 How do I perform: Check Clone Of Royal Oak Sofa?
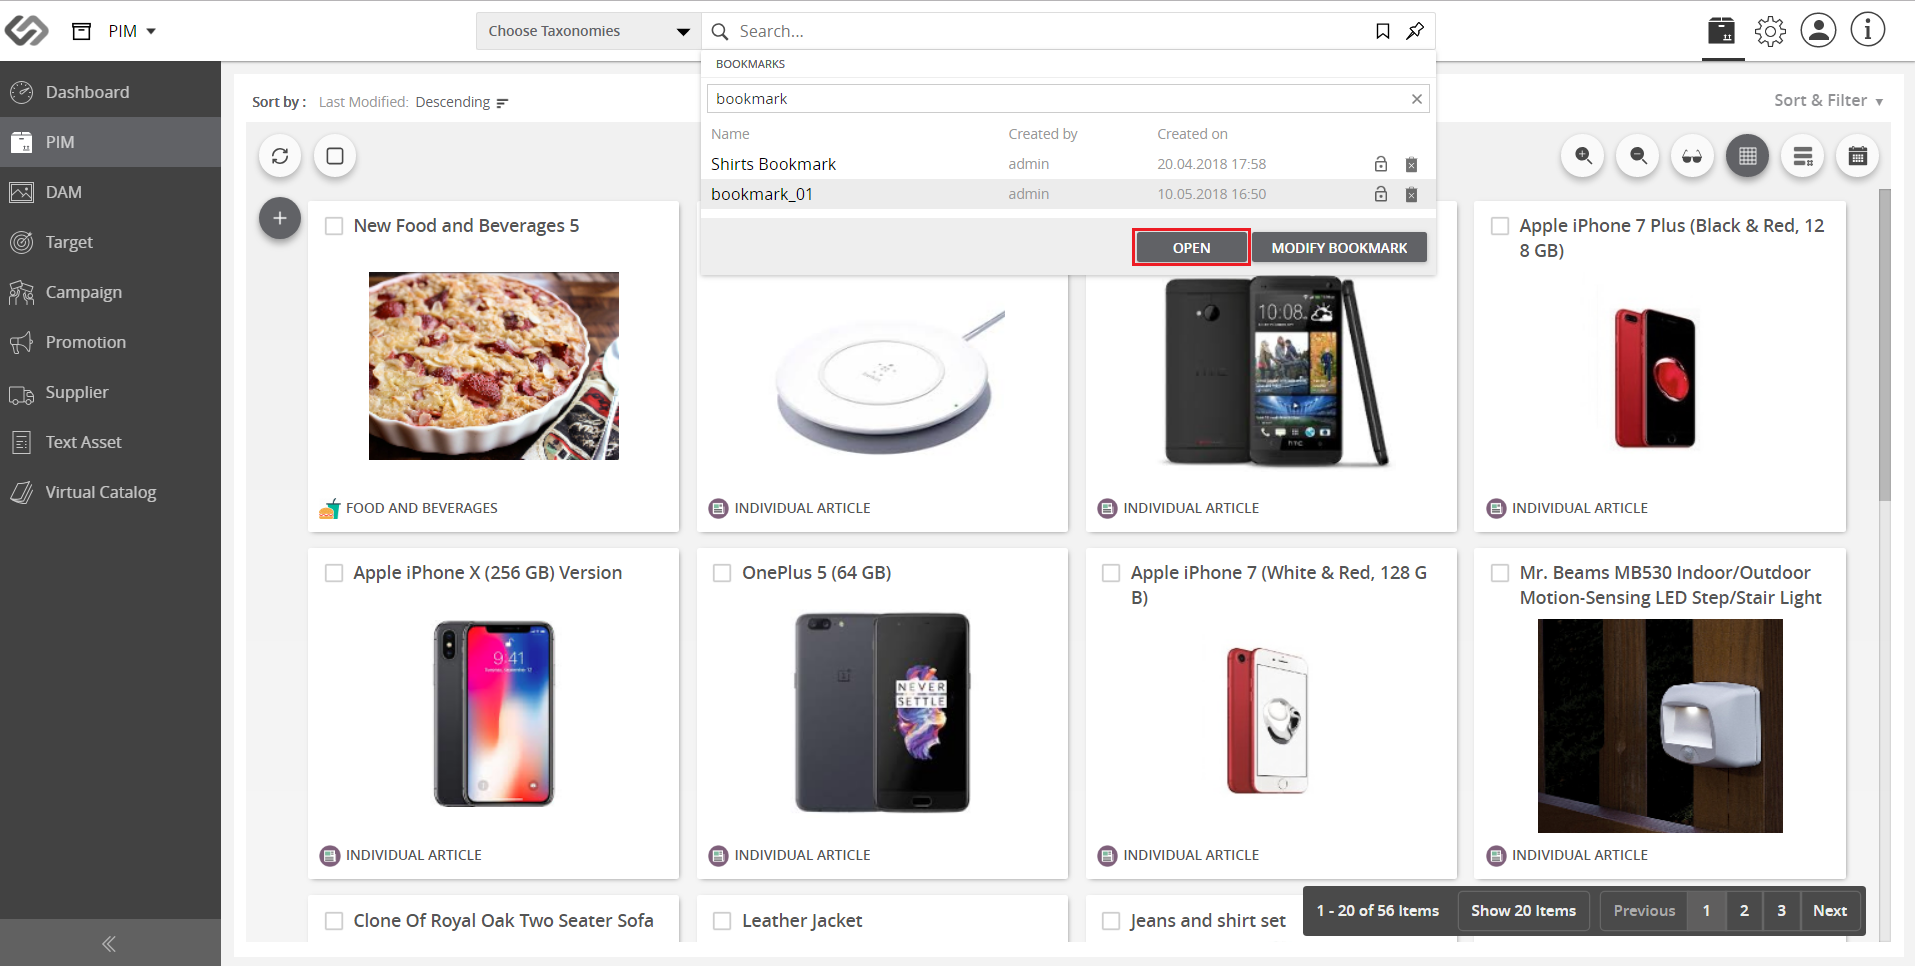pyautogui.click(x=334, y=921)
